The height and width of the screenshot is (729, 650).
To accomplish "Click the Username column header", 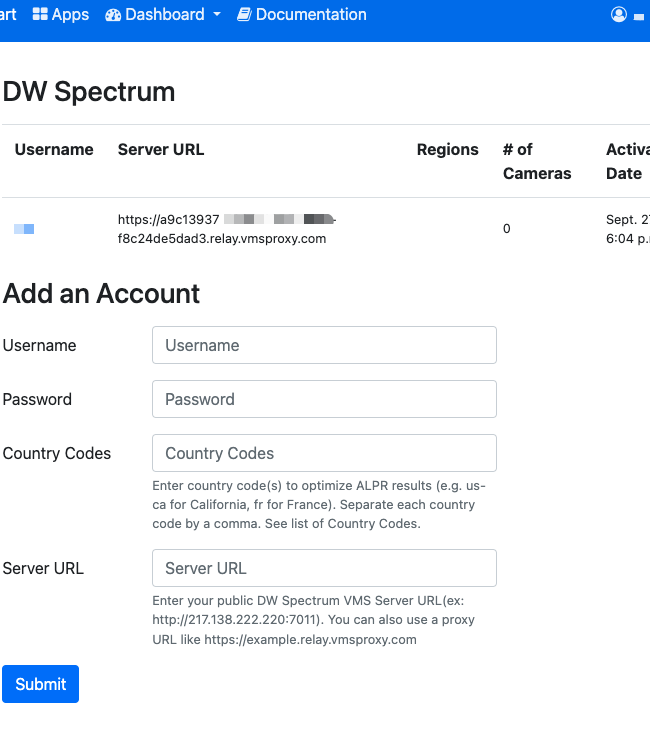I will [x=54, y=149].
